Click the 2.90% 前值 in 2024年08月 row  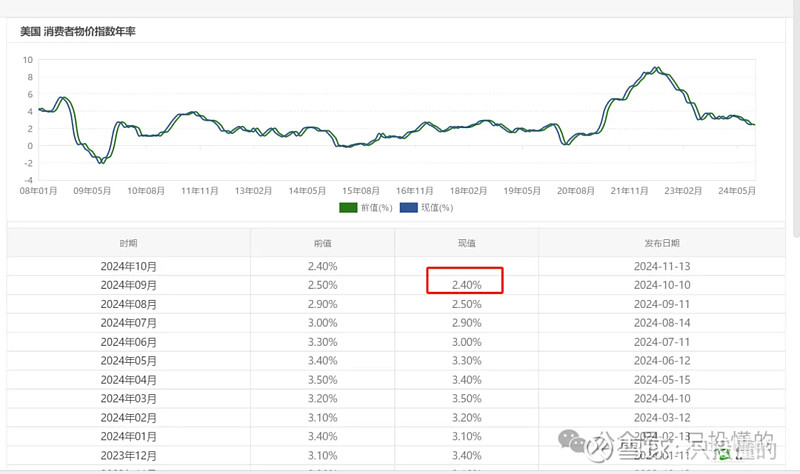tap(322, 304)
